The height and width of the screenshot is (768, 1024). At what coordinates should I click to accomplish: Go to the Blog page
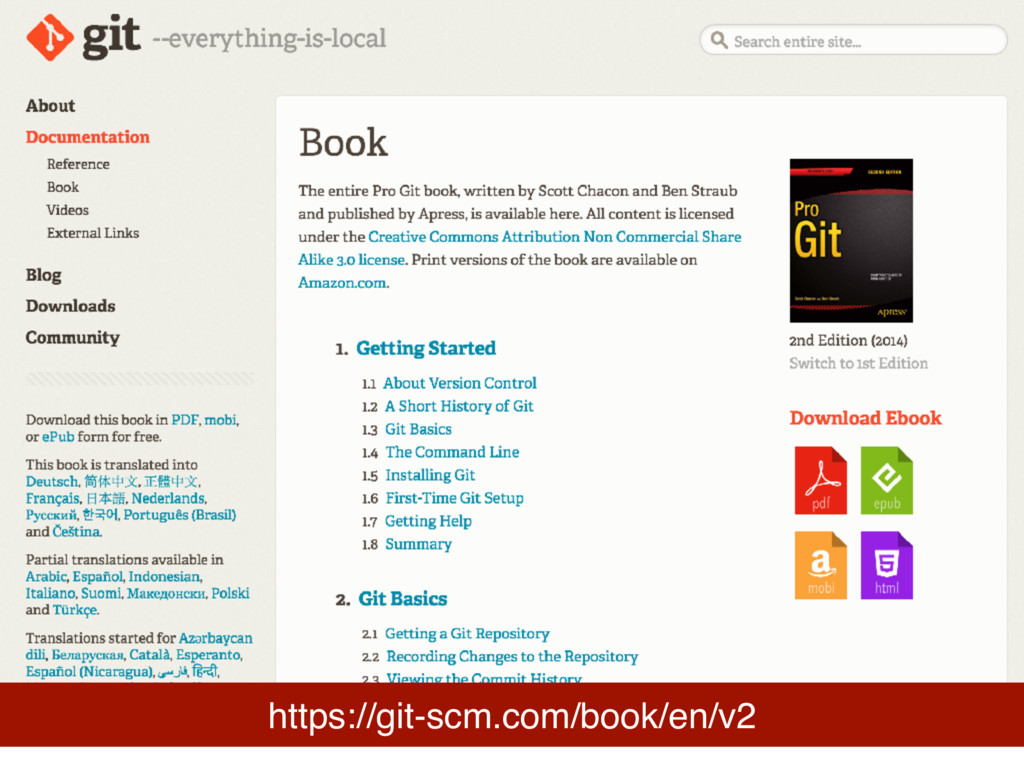pos(43,275)
